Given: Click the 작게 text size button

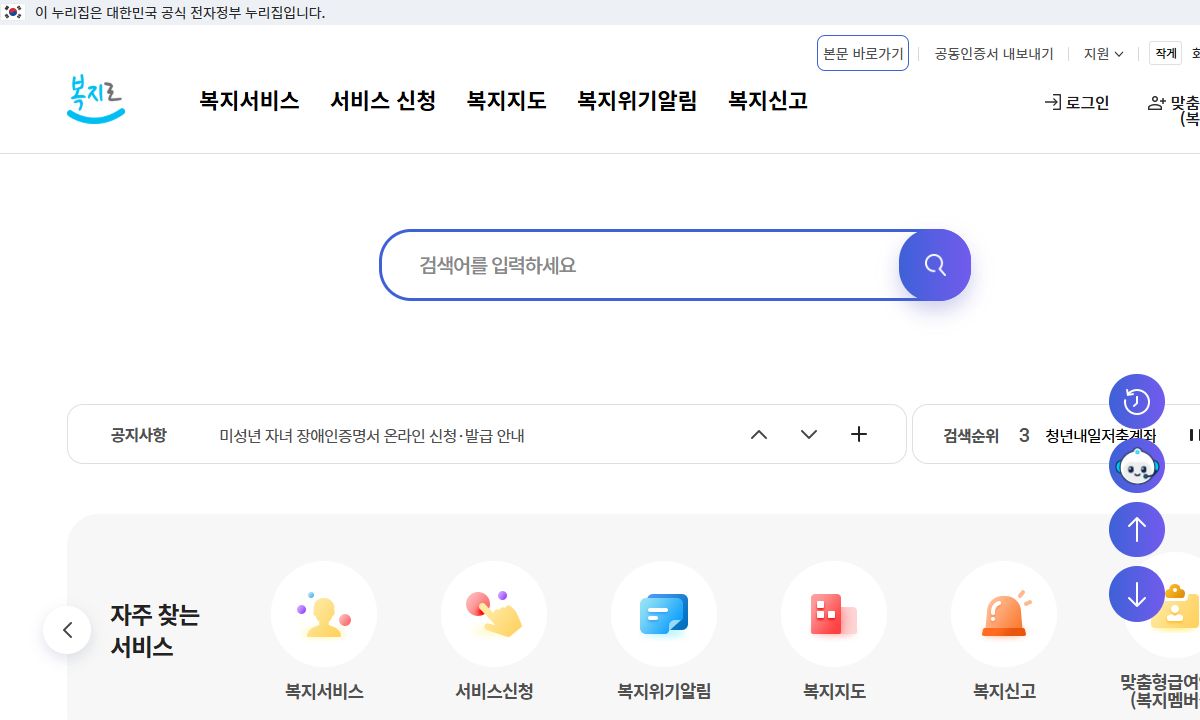Looking at the screenshot, I should tap(1166, 53).
